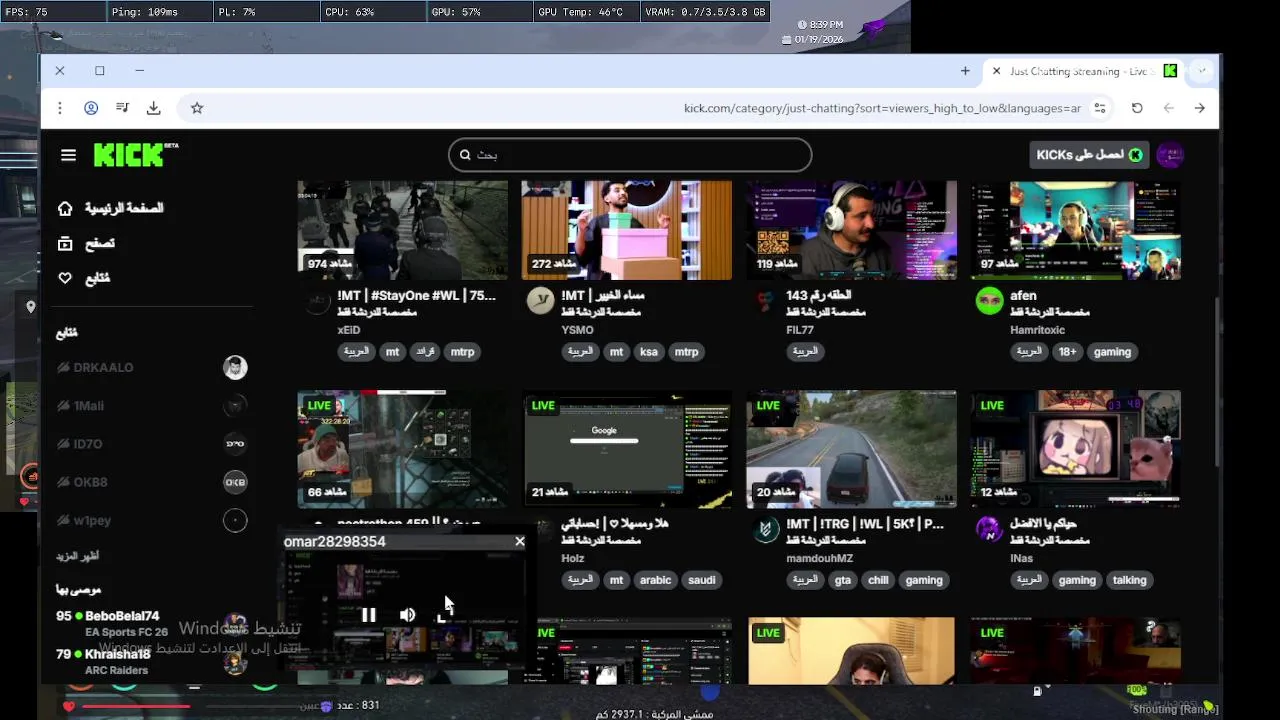Click the right-pointing browser navigation arrow
1280x720 pixels.
(x=1200, y=108)
